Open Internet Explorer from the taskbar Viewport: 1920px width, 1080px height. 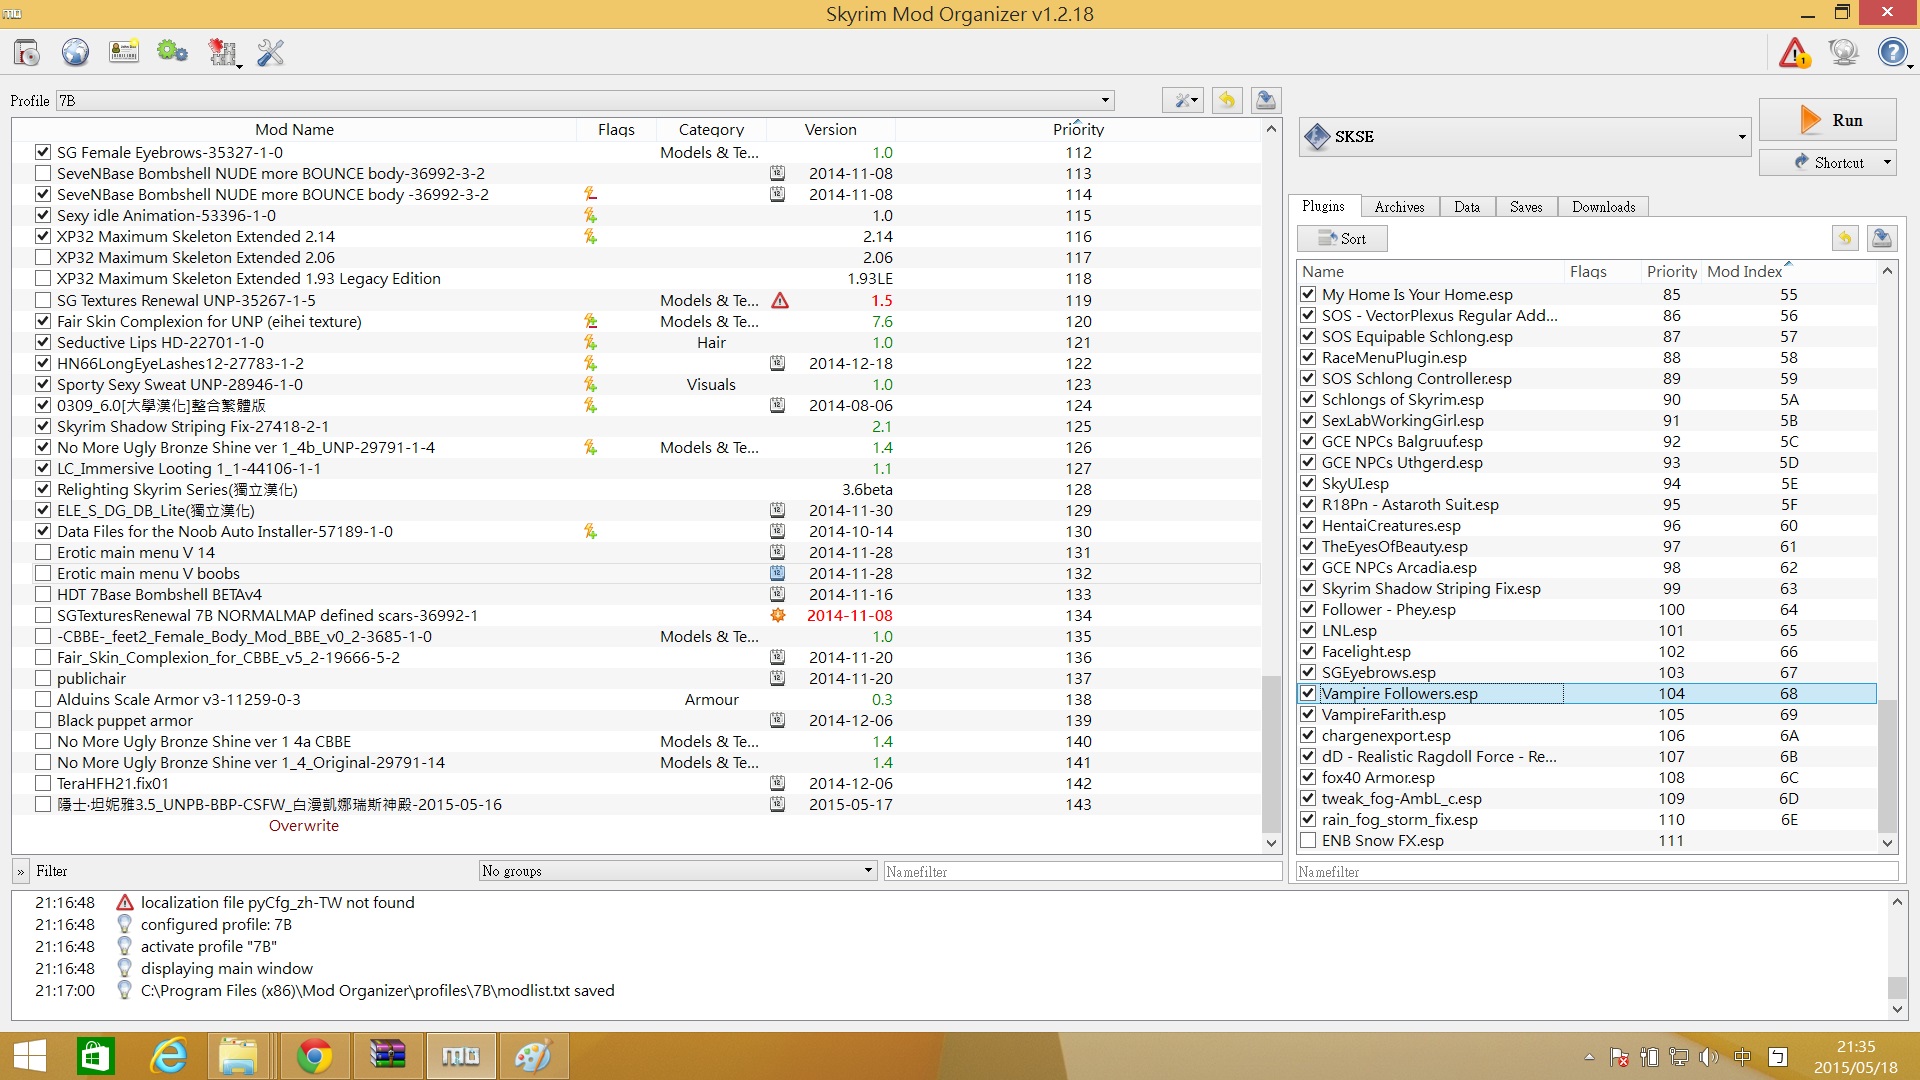(168, 1056)
